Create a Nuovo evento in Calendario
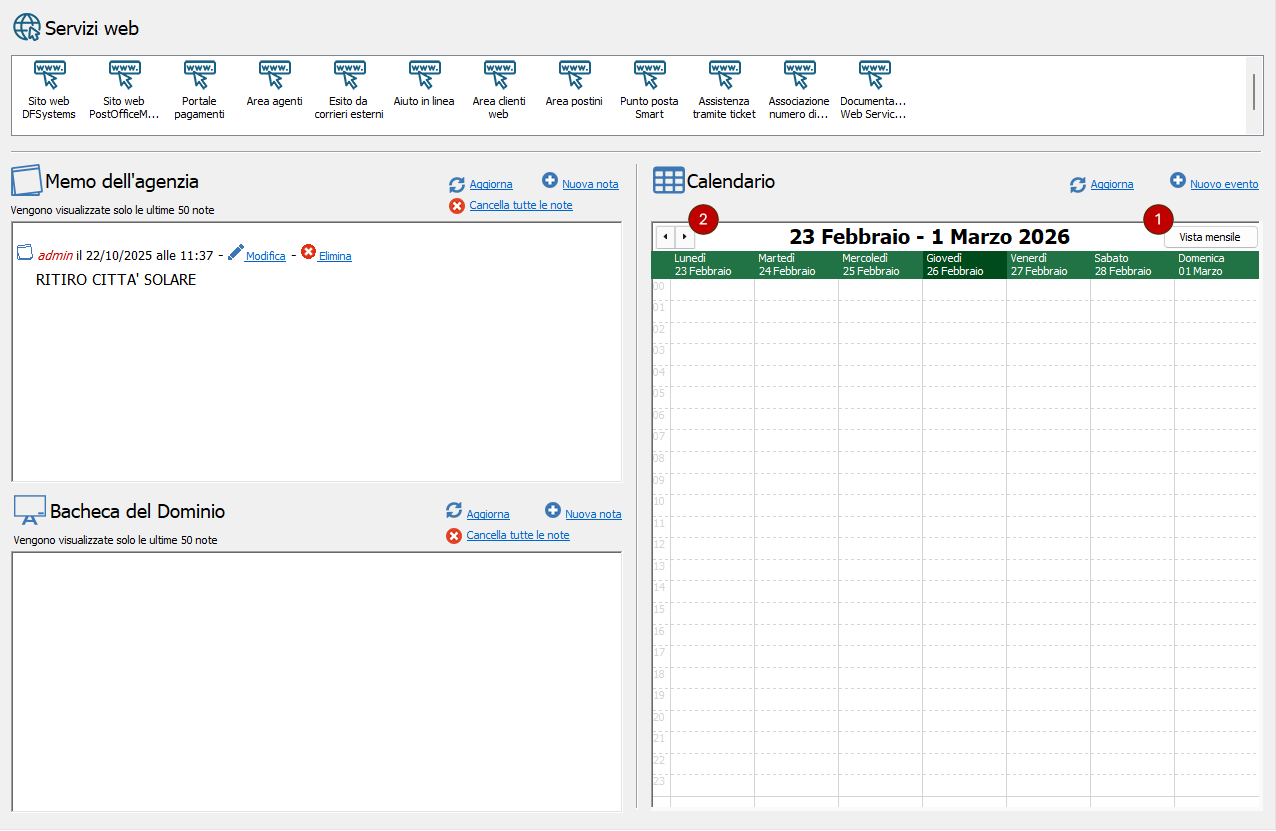 pos(1224,184)
